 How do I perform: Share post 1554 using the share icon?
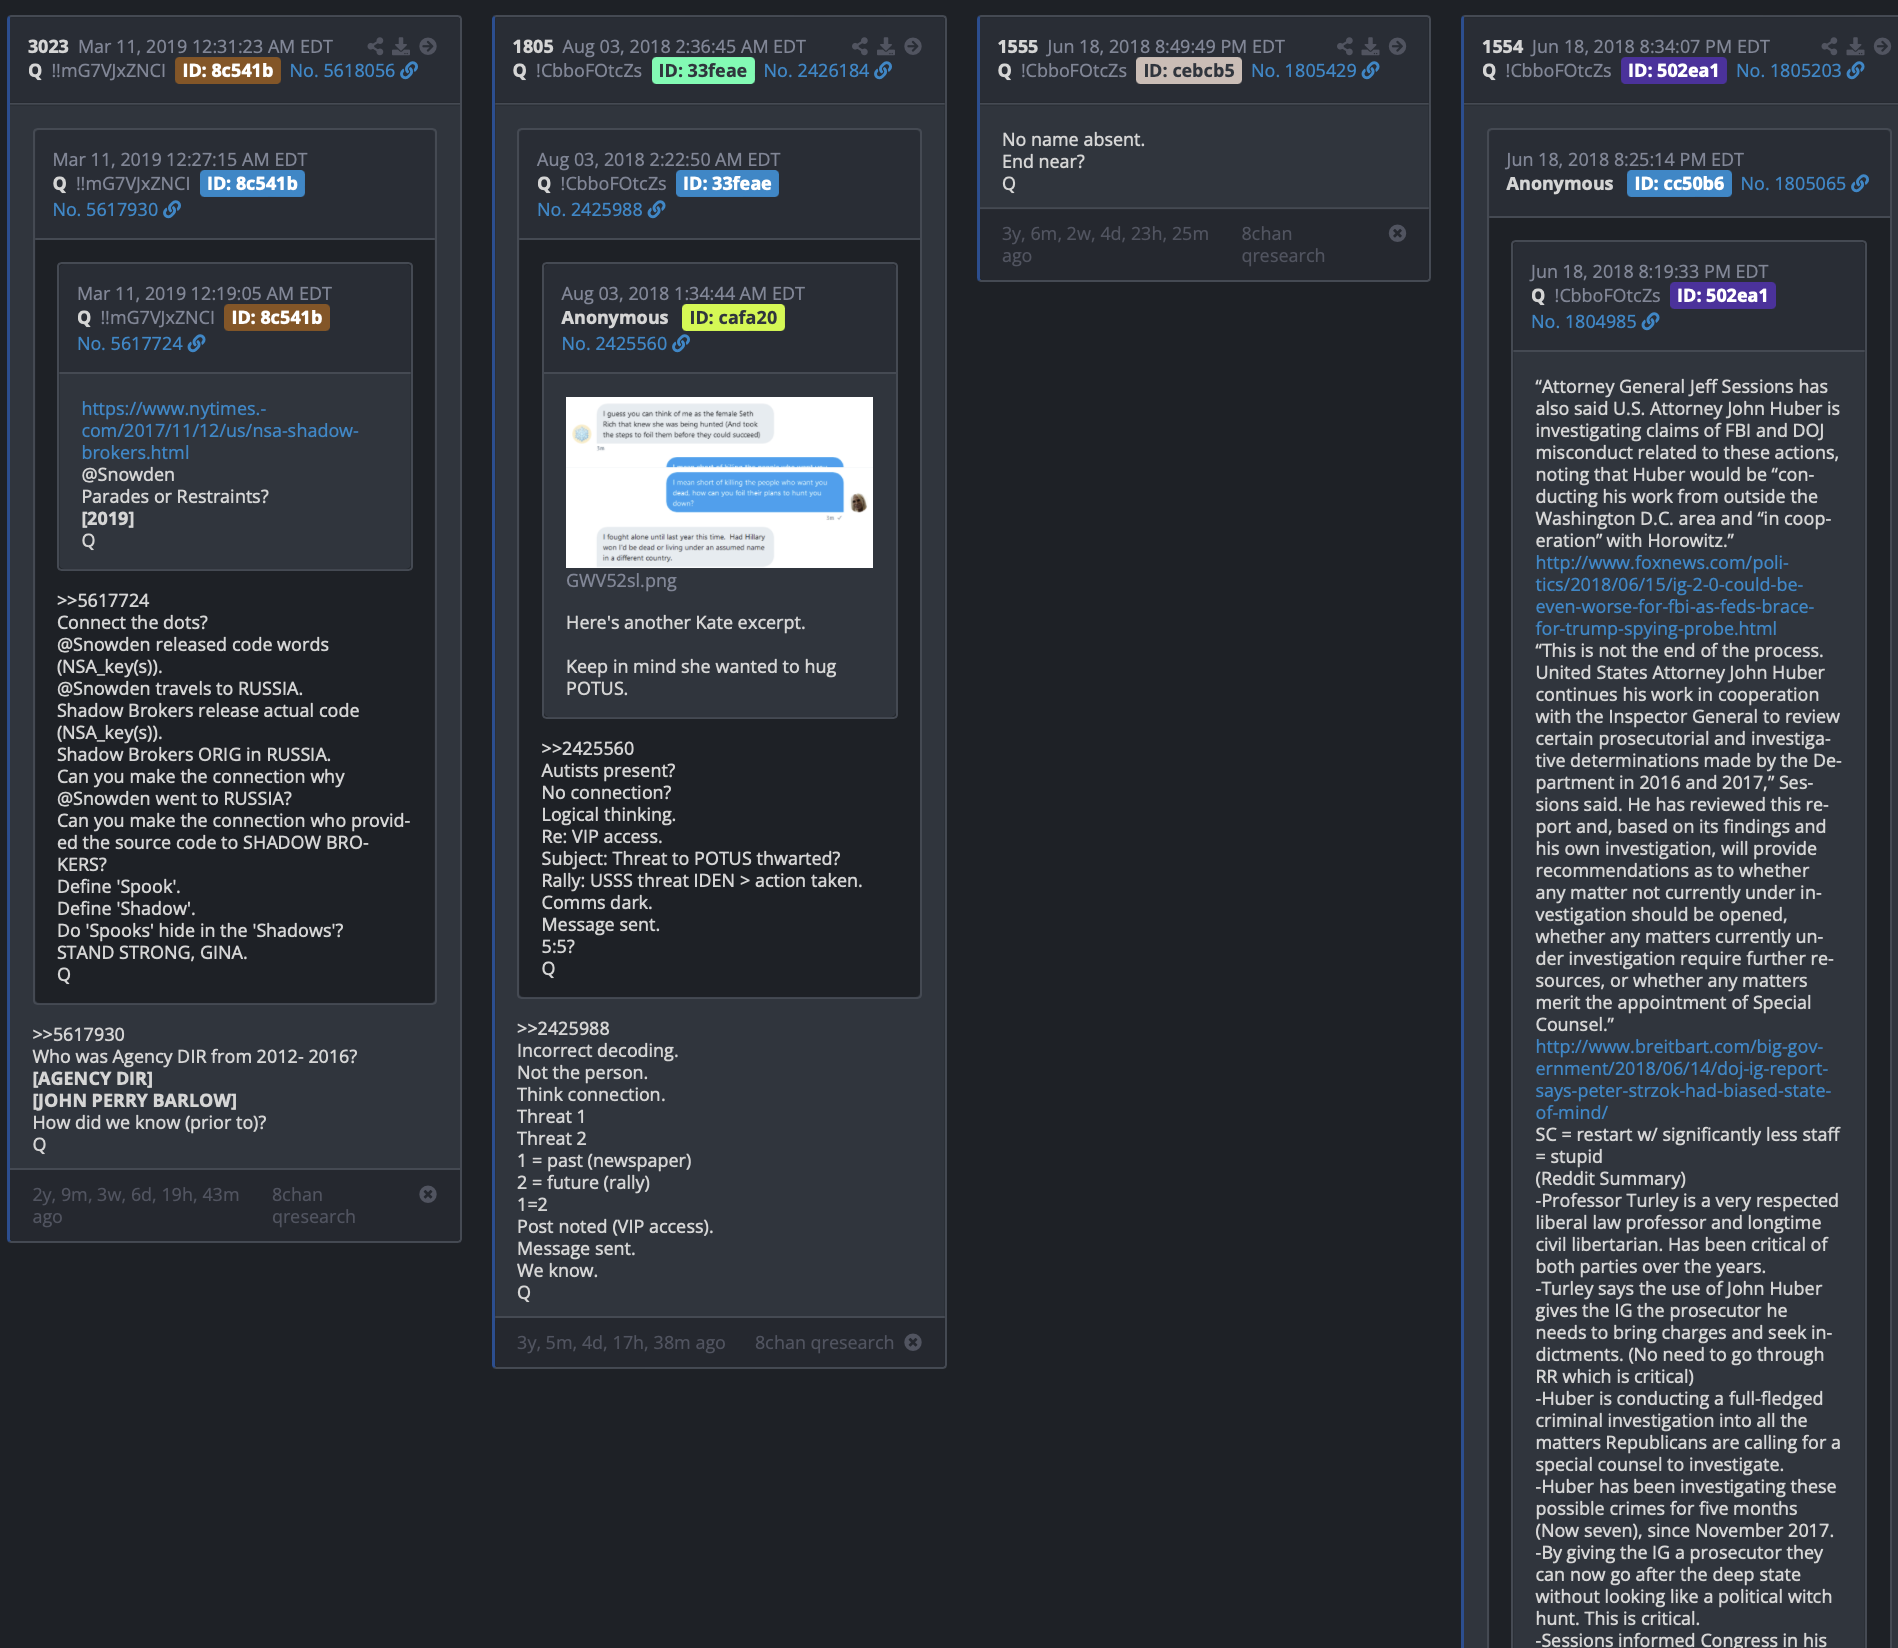point(1829,46)
